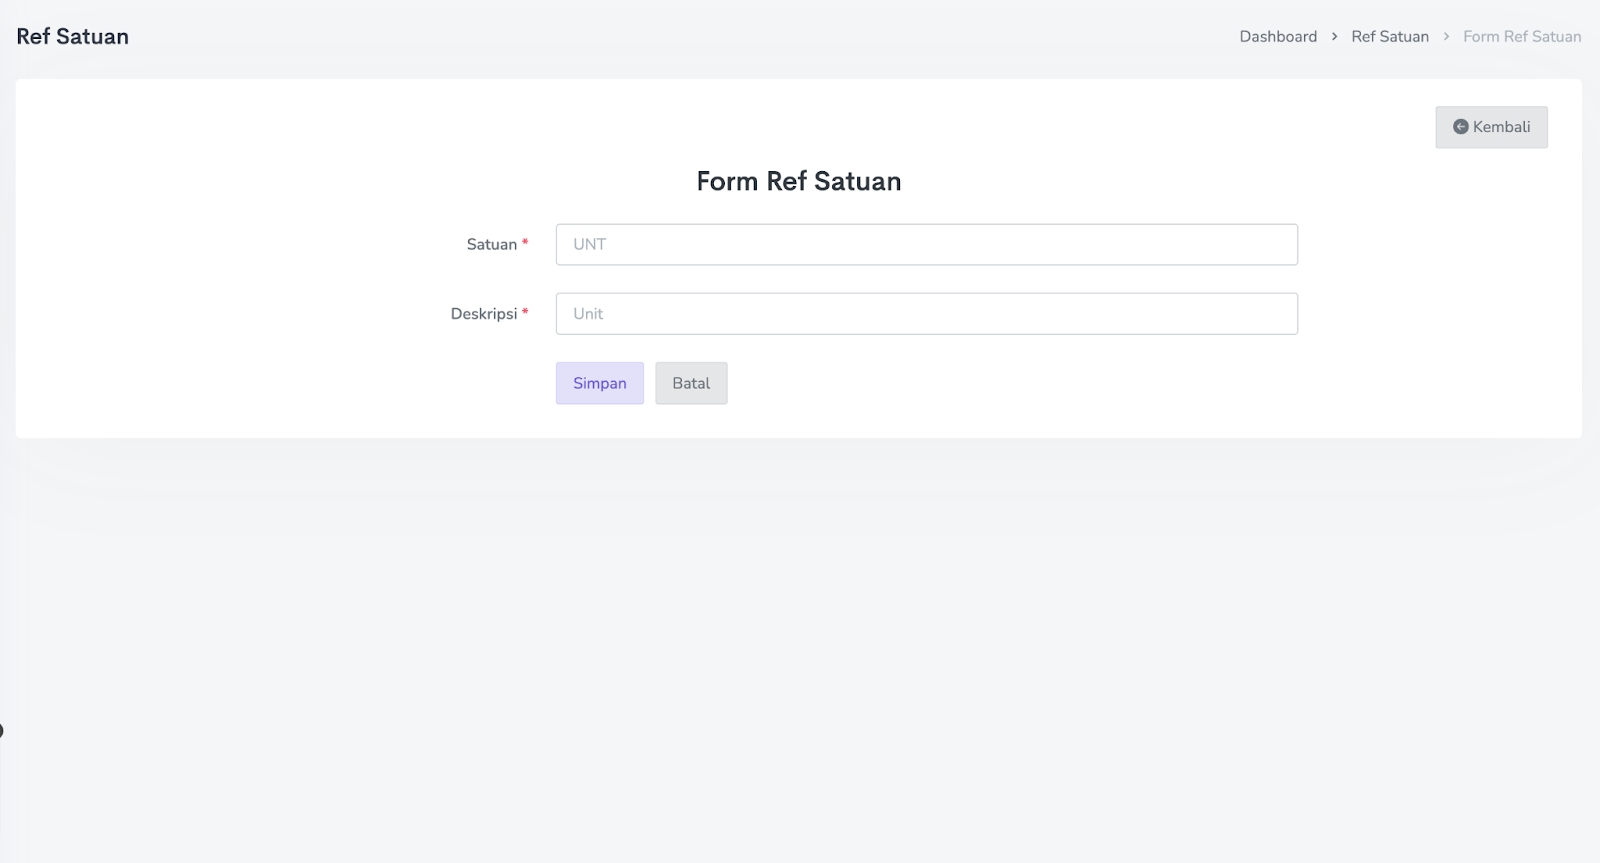The image size is (1600, 863).
Task: Cancel the form with Batal button
Action: click(691, 383)
